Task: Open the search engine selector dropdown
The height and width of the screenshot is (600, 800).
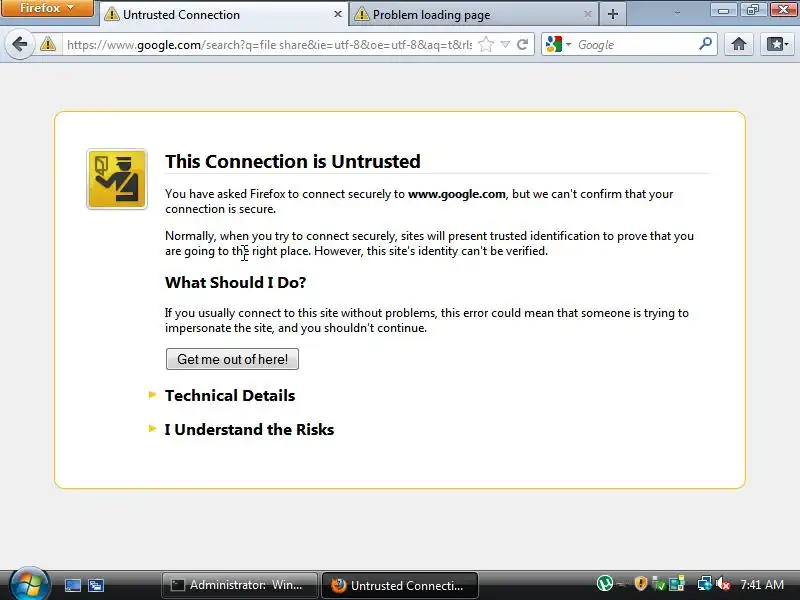Action: (558, 45)
